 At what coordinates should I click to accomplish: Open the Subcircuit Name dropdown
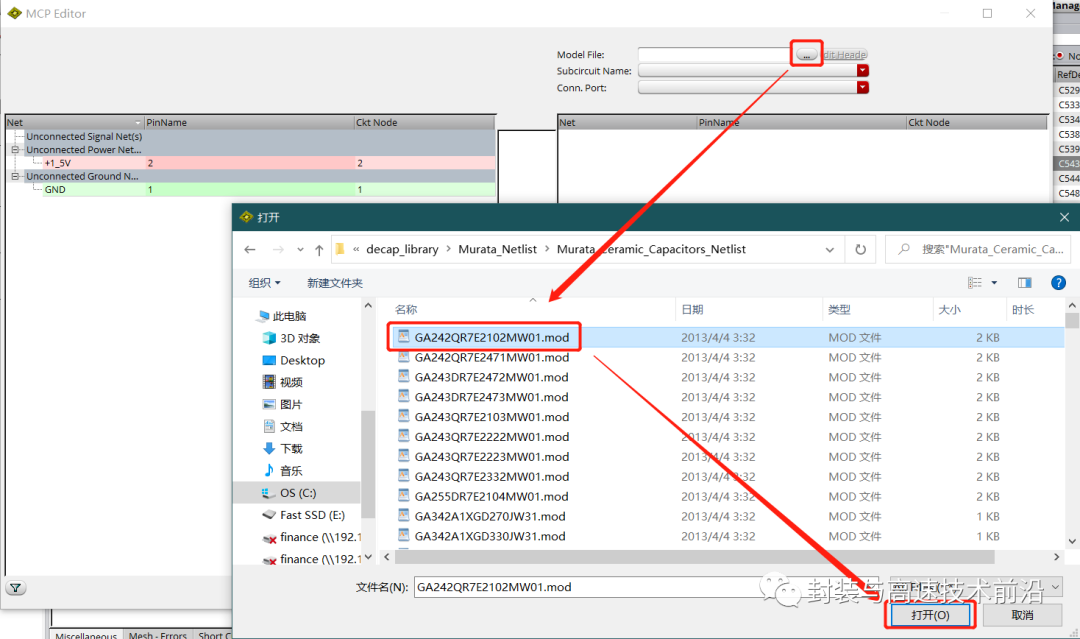862,71
